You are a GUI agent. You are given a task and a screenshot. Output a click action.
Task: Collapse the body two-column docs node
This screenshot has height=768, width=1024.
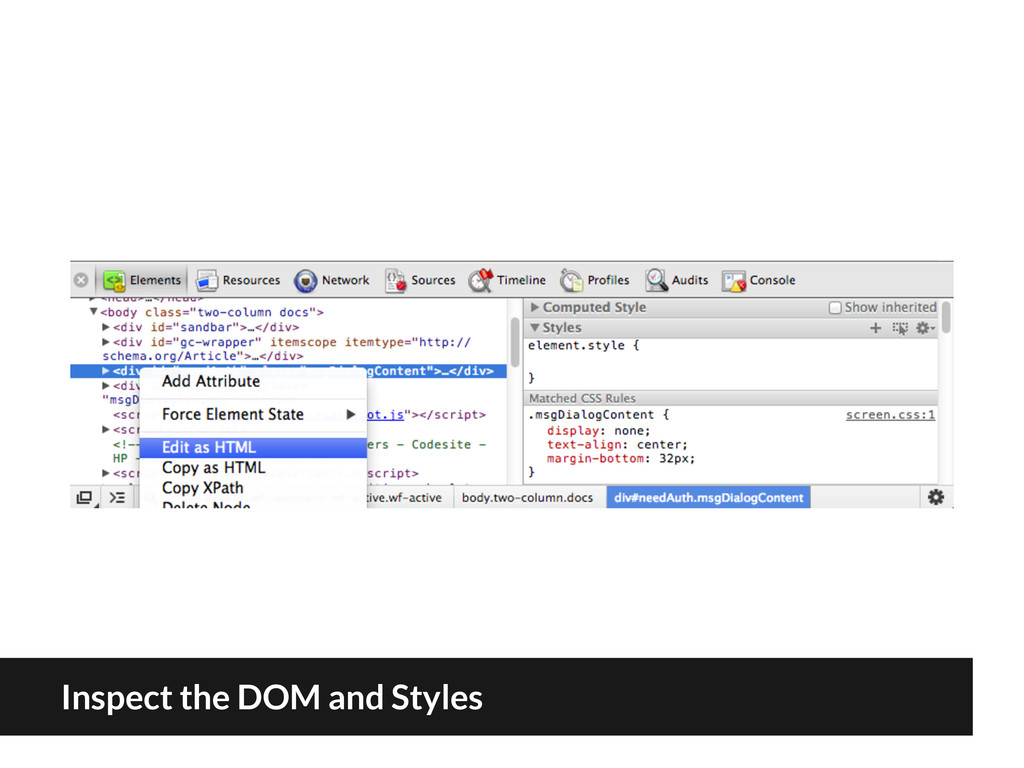(94, 312)
